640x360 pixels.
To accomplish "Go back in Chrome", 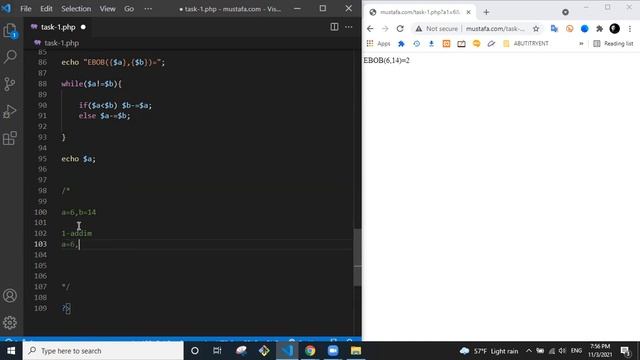I will pyautogui.click(x=370, y=29).
